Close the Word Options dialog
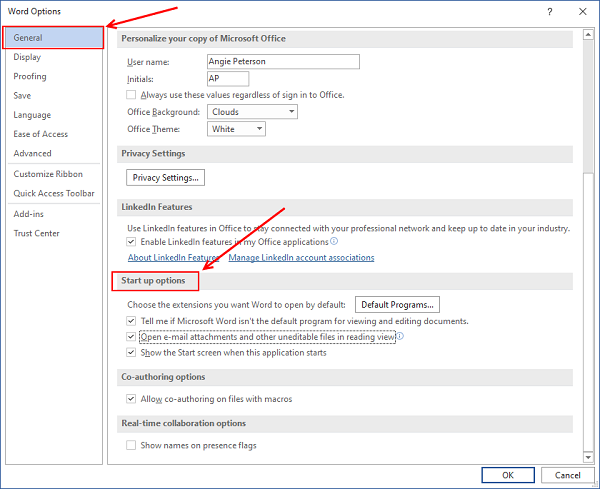 pyautogui.click(x=582, y=10)
